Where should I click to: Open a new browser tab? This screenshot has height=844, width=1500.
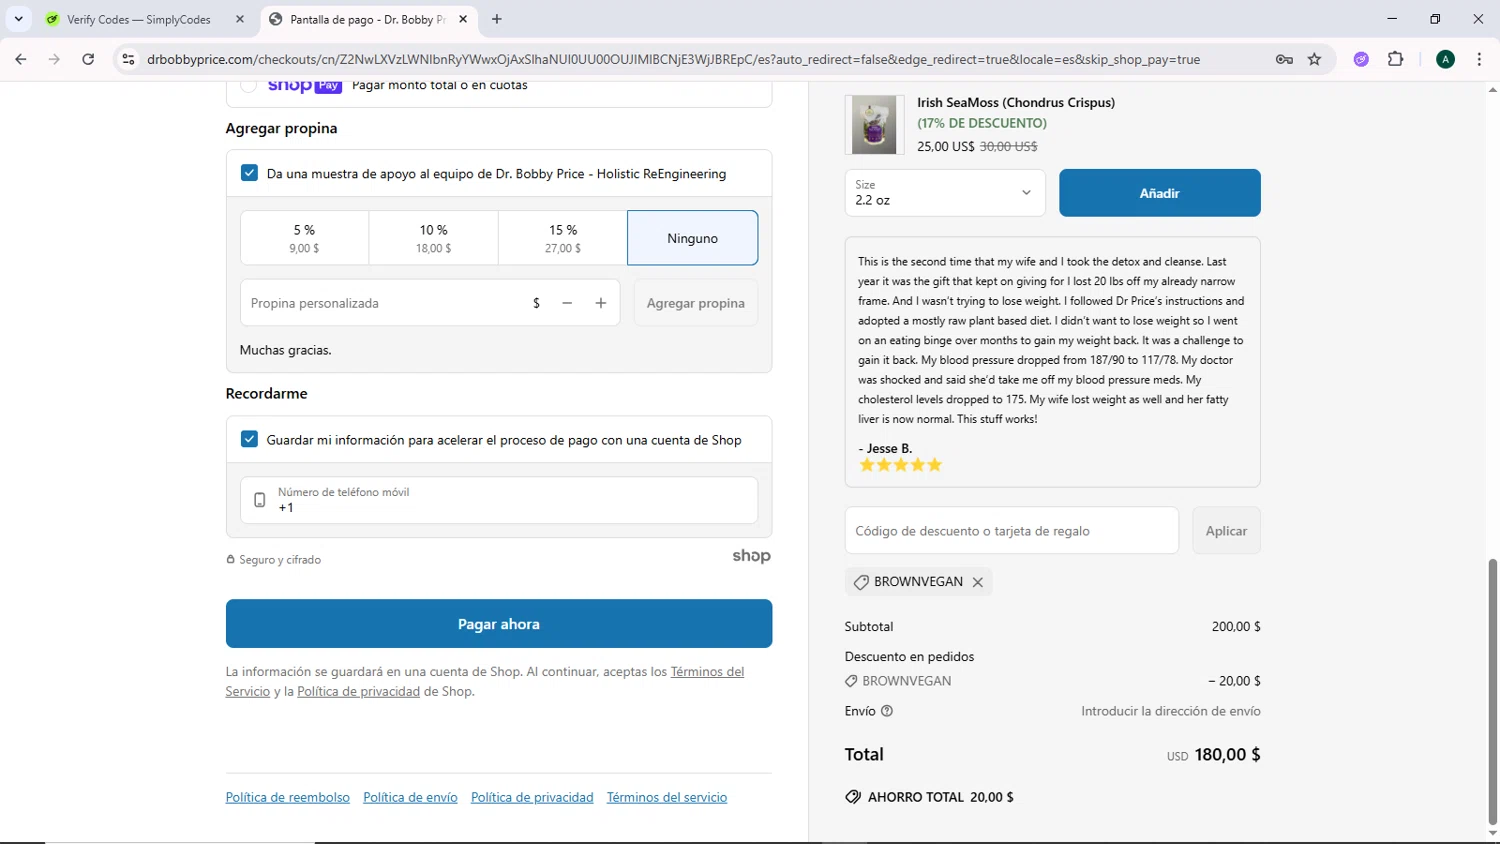(497, 19)
